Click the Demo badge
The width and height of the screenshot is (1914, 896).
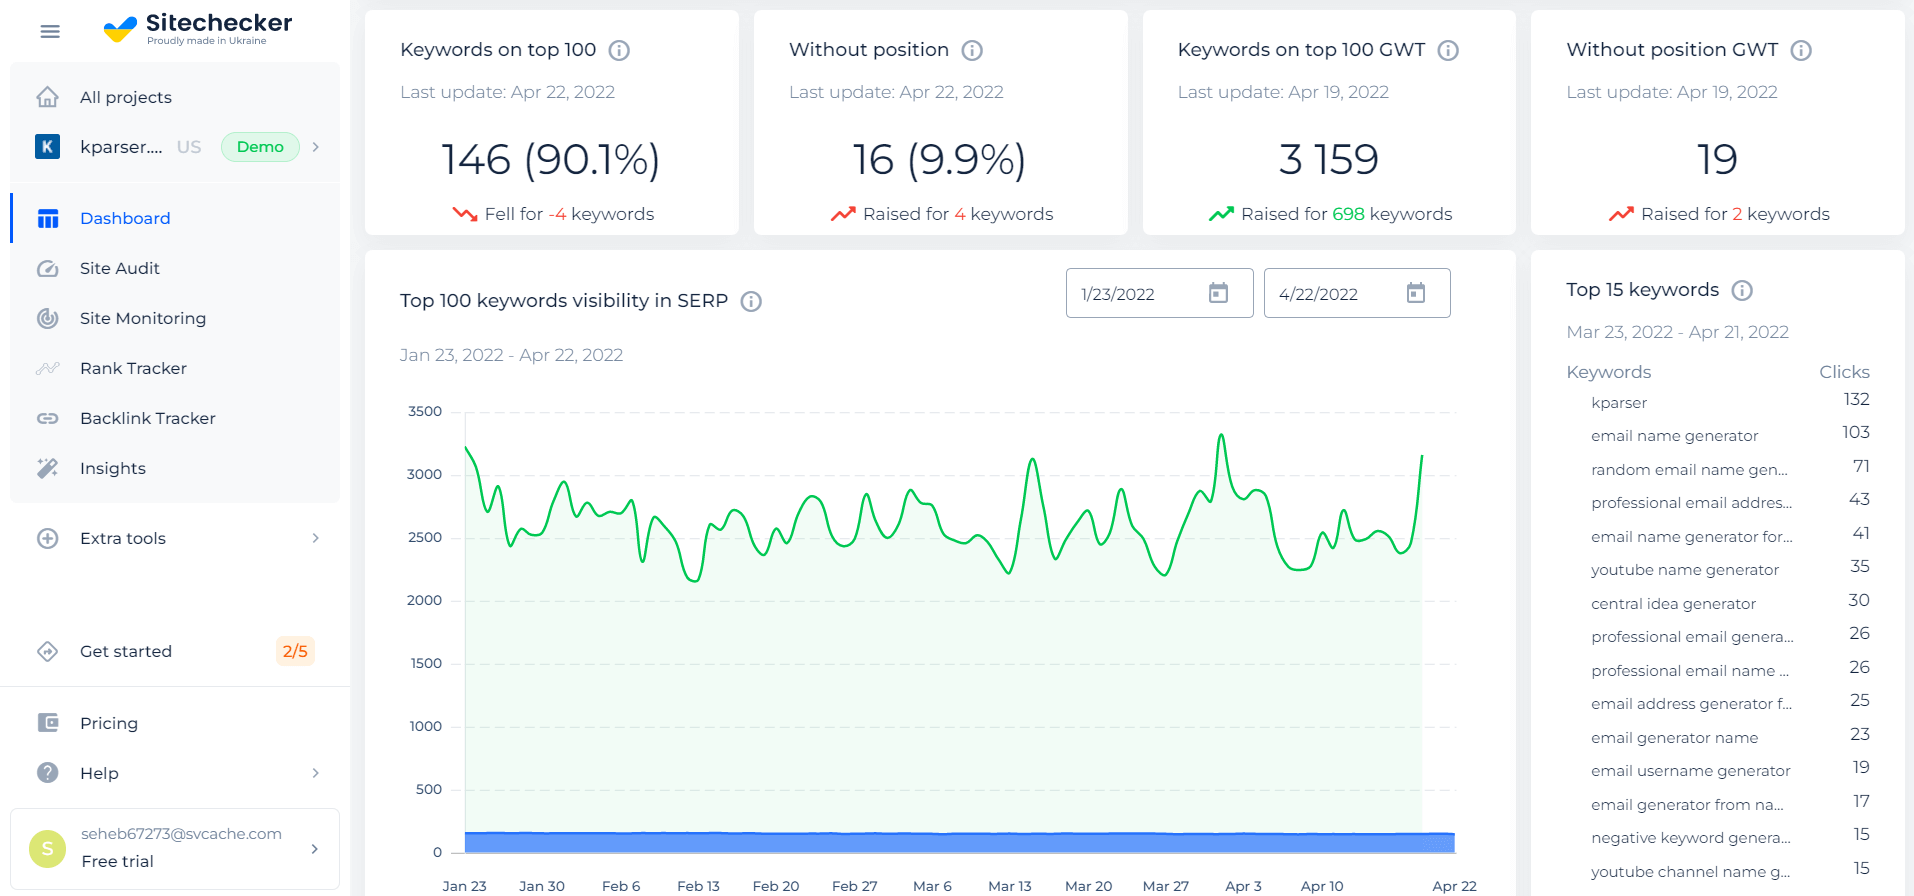pos(260,147)
